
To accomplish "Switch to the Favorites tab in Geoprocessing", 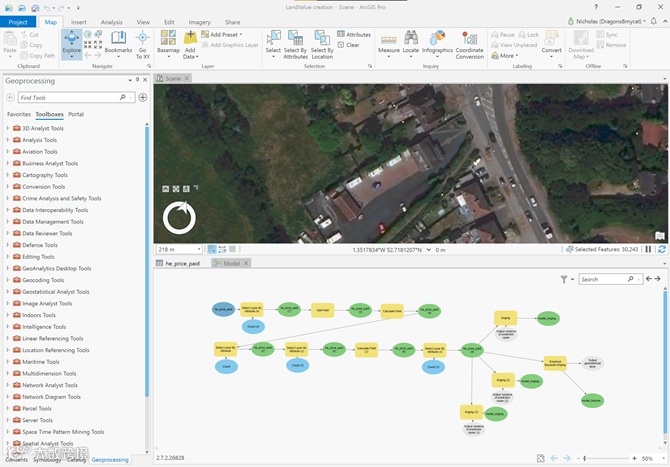I will (19, 115).
